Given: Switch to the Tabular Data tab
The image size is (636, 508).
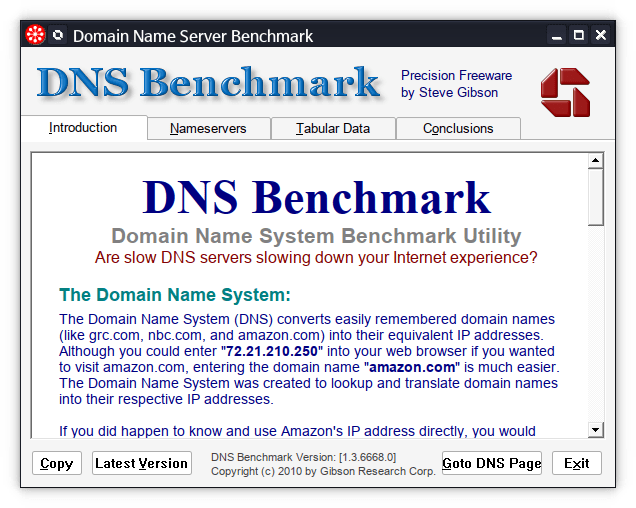Looking at the screenshot, I should [333, 129].
